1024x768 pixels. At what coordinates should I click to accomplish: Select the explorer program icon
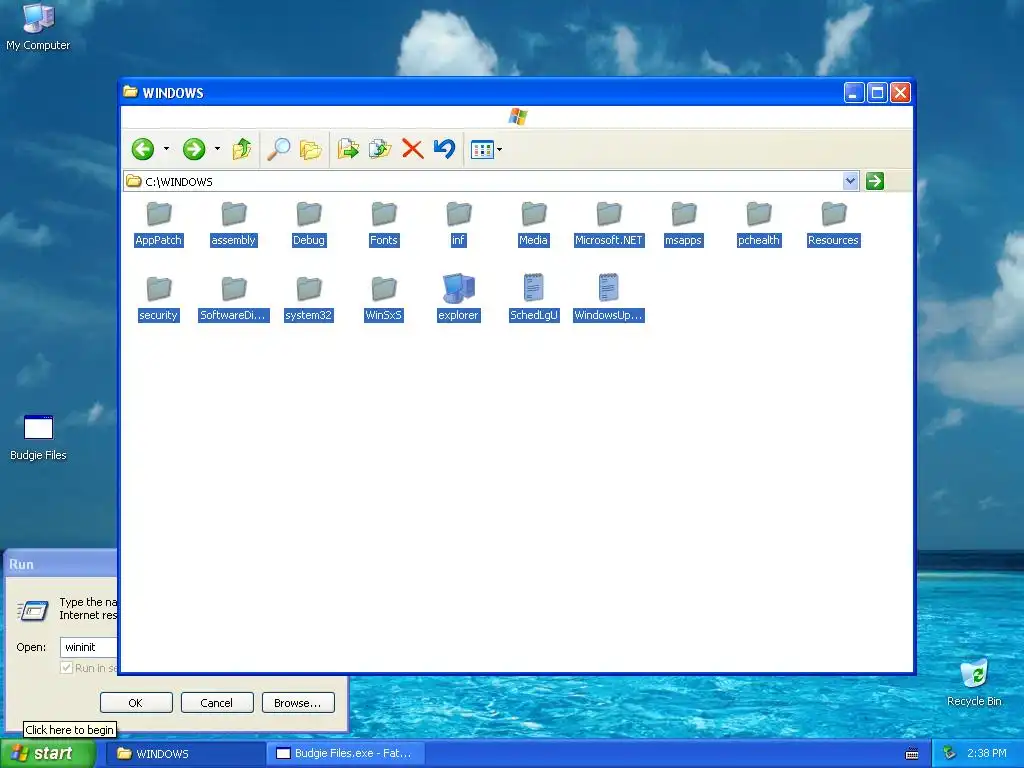tap(458, 299)
